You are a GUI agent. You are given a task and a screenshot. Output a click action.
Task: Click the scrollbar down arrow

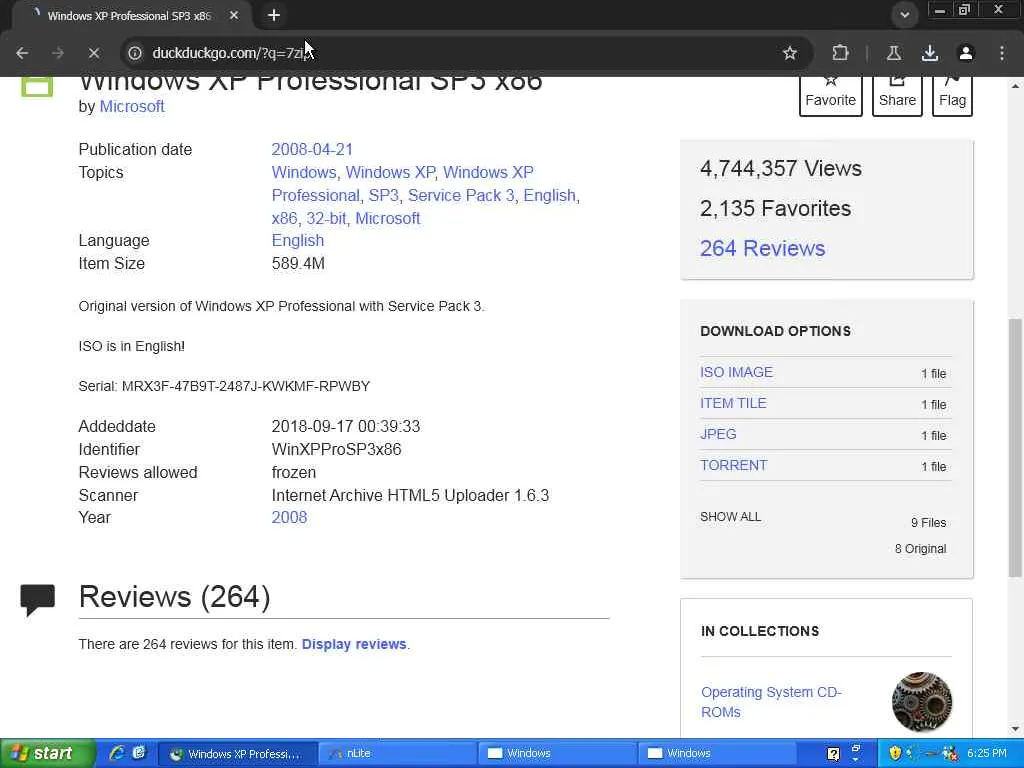coord(1016,729)
